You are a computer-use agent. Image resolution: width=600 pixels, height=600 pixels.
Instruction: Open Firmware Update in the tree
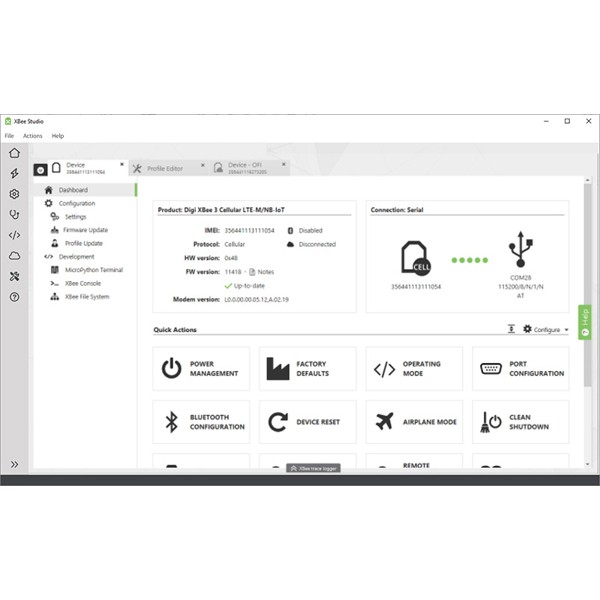pos(85,230)
